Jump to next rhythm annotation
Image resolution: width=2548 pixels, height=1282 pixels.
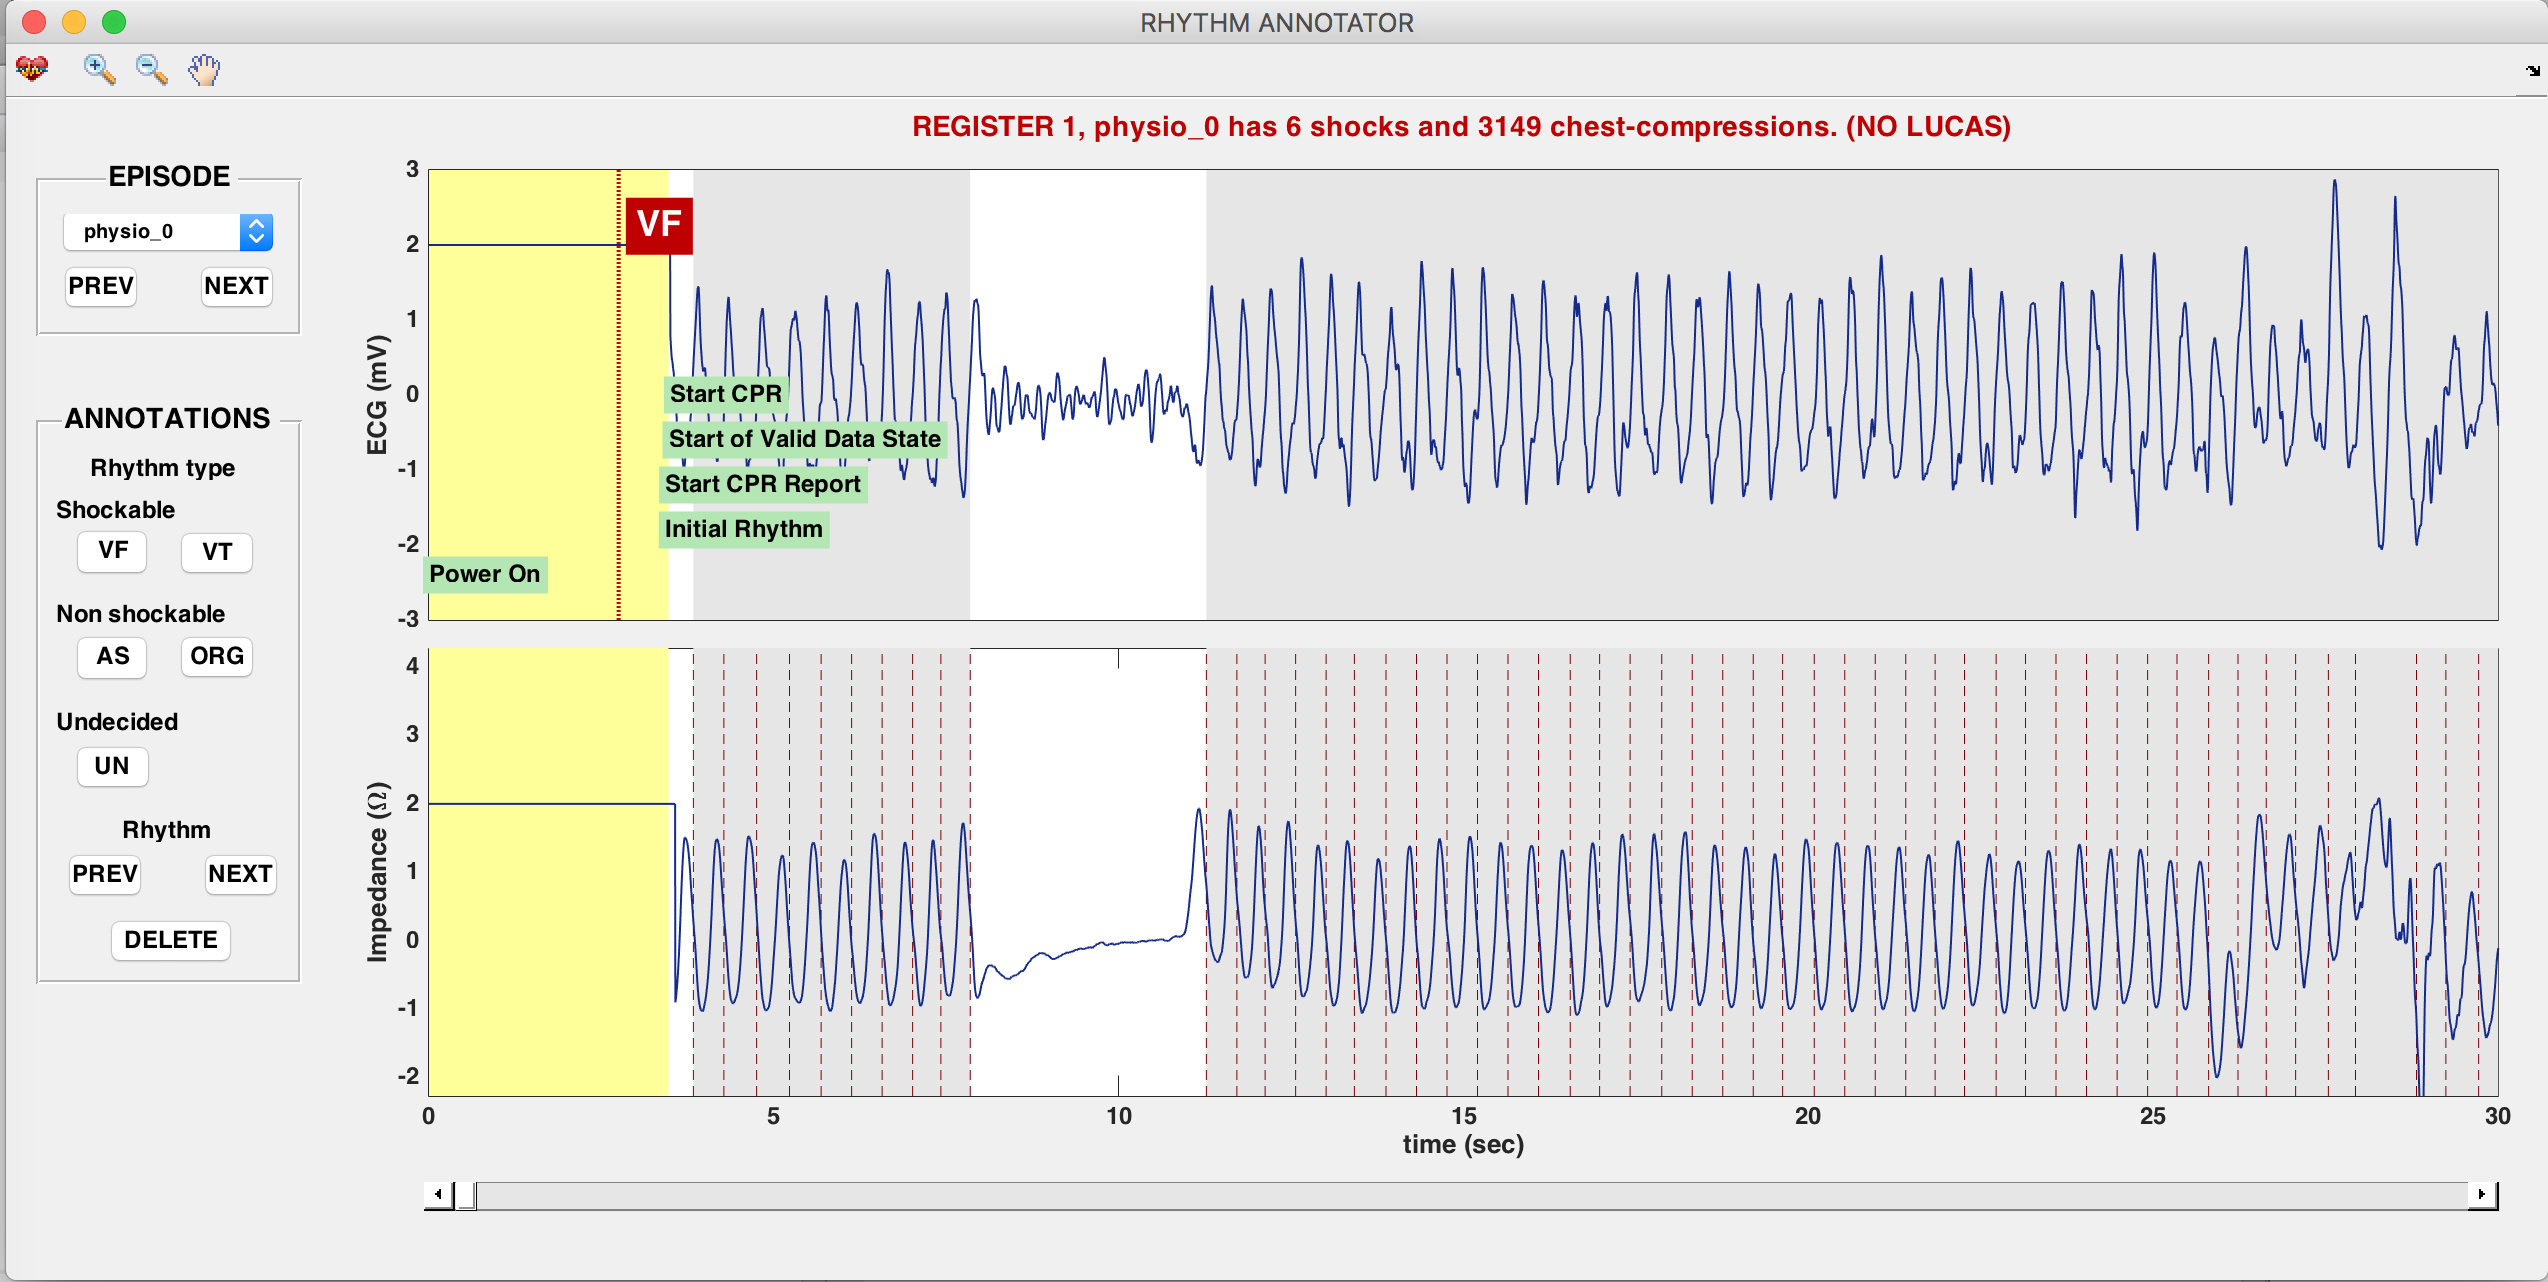(x=240, y=875)
